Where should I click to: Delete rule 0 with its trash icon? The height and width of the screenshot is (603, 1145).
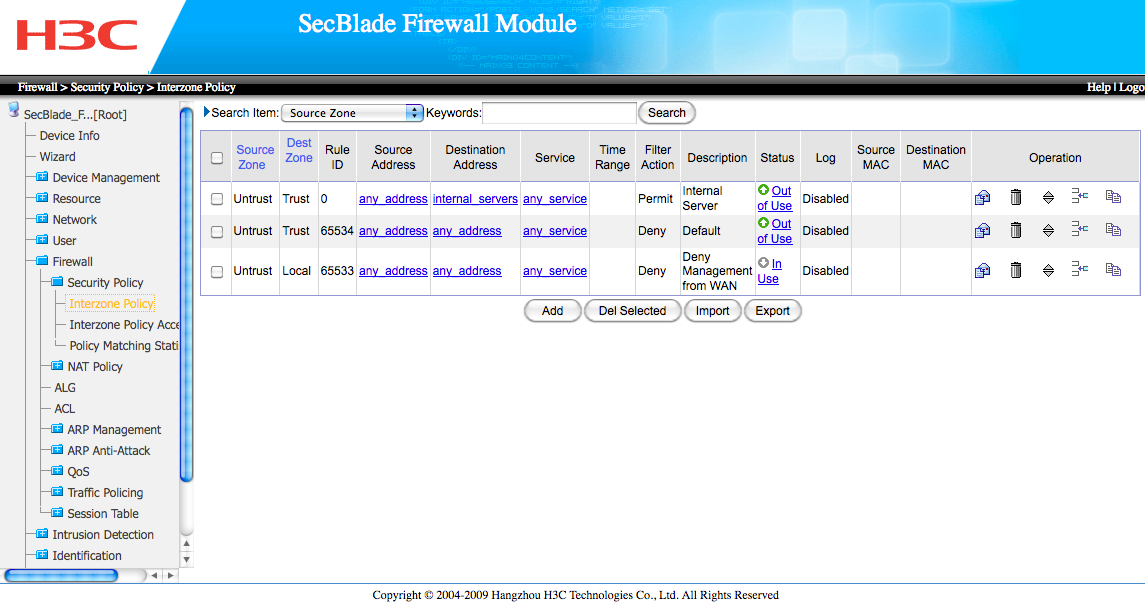1016,197
